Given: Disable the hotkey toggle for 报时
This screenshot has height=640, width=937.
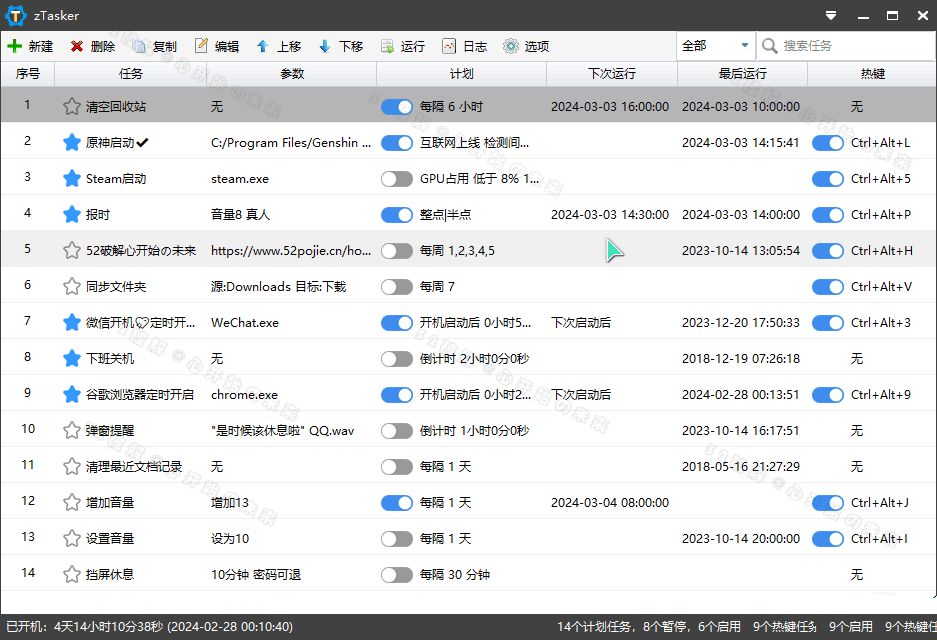Looking at the screenshot, I should pyautogui.click(x=828, y=214).
